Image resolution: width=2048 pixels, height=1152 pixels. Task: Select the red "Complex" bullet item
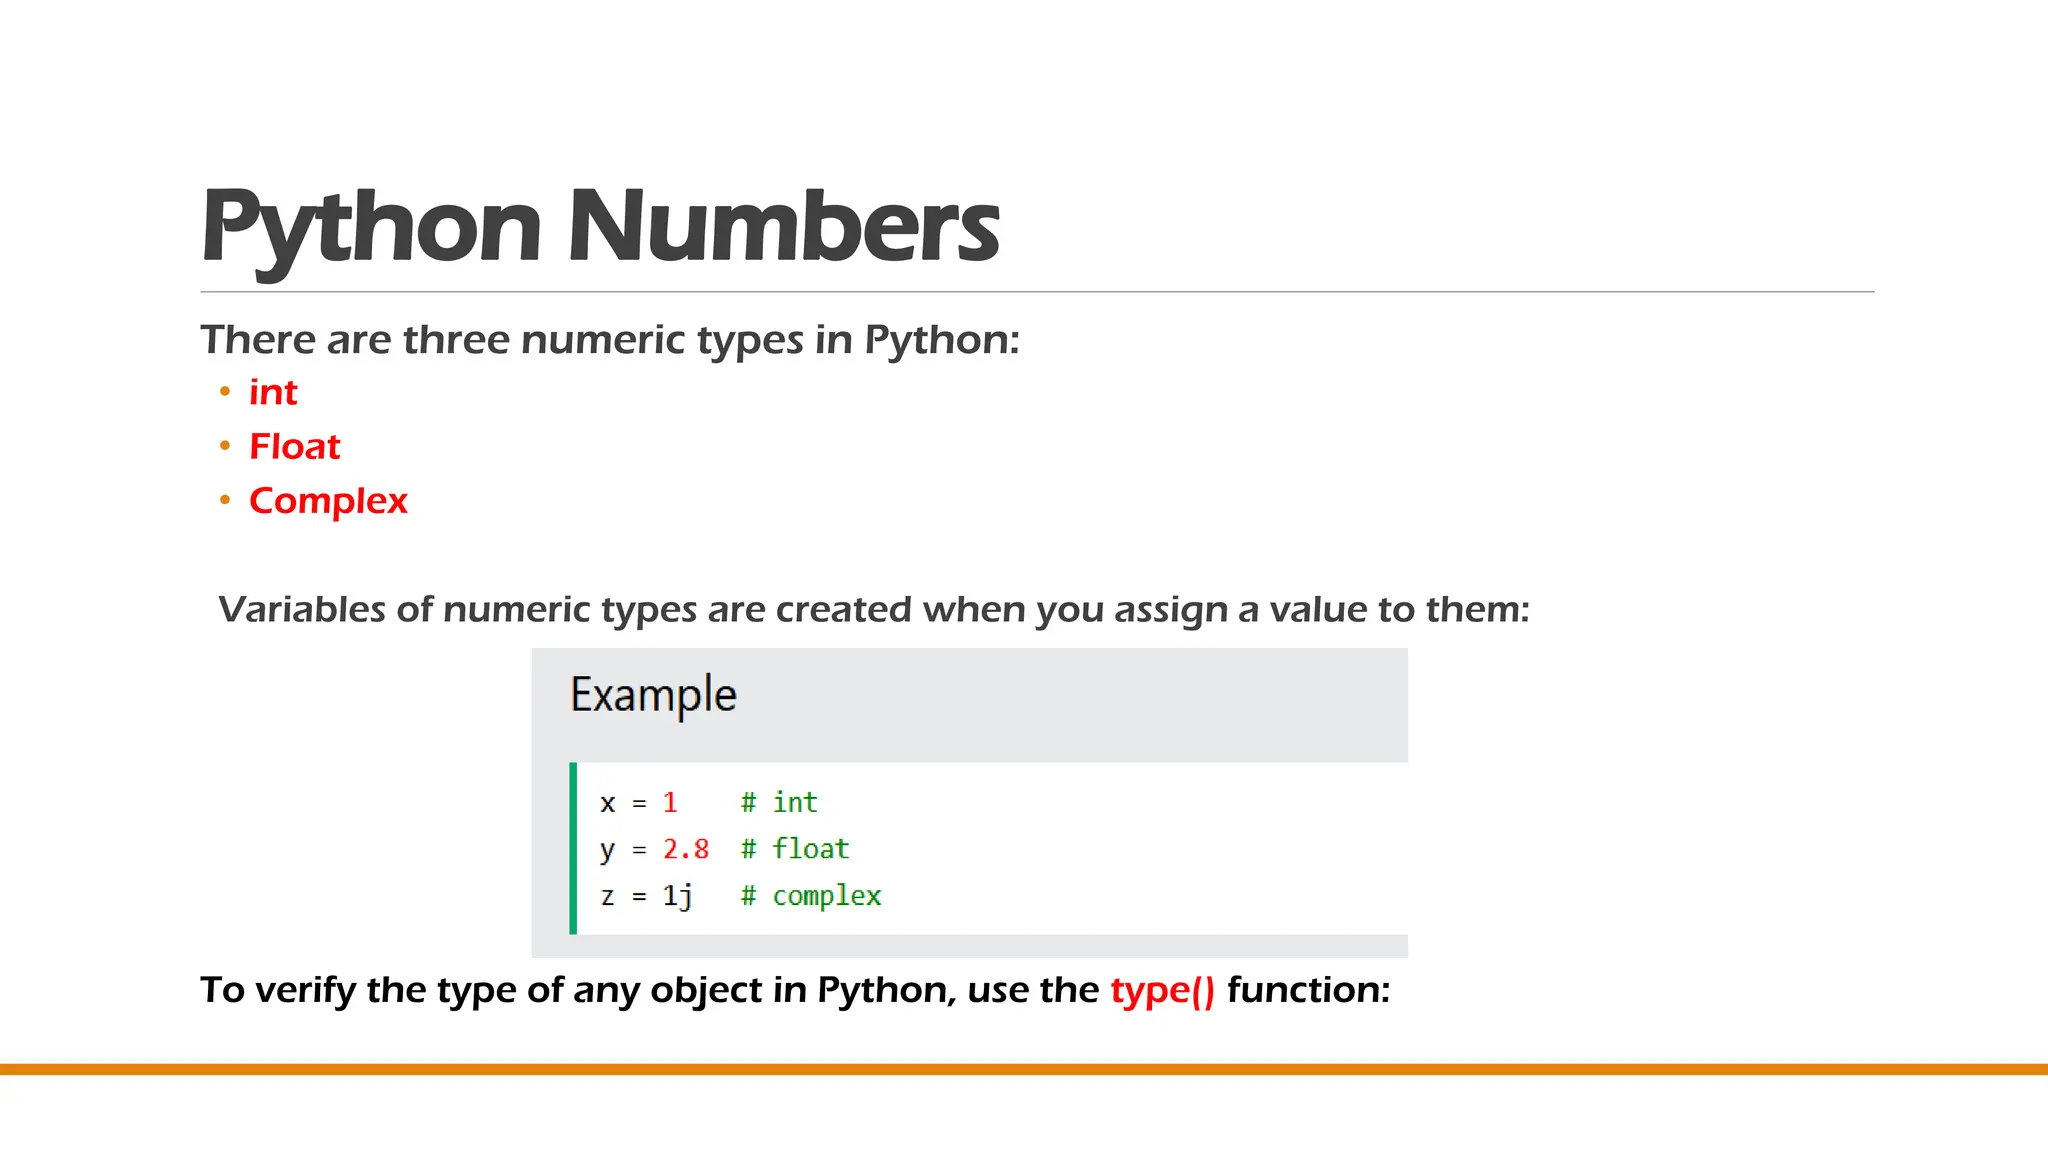click(x=328, y=500)
